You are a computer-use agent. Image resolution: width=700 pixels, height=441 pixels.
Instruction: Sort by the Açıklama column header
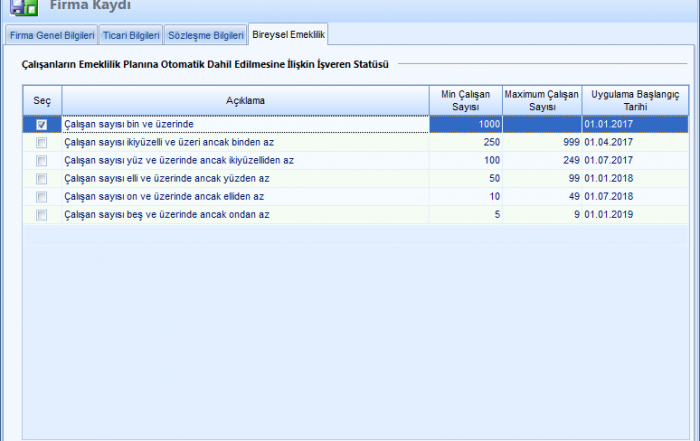coord(245,100)
